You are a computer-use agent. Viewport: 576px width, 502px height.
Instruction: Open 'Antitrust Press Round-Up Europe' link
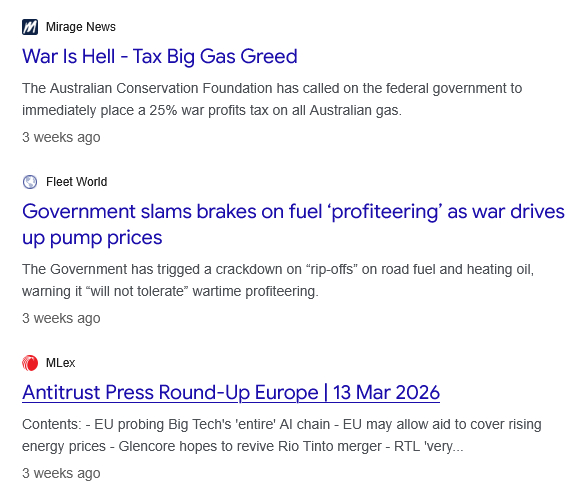pyautogui.click(x=231, y=392)
